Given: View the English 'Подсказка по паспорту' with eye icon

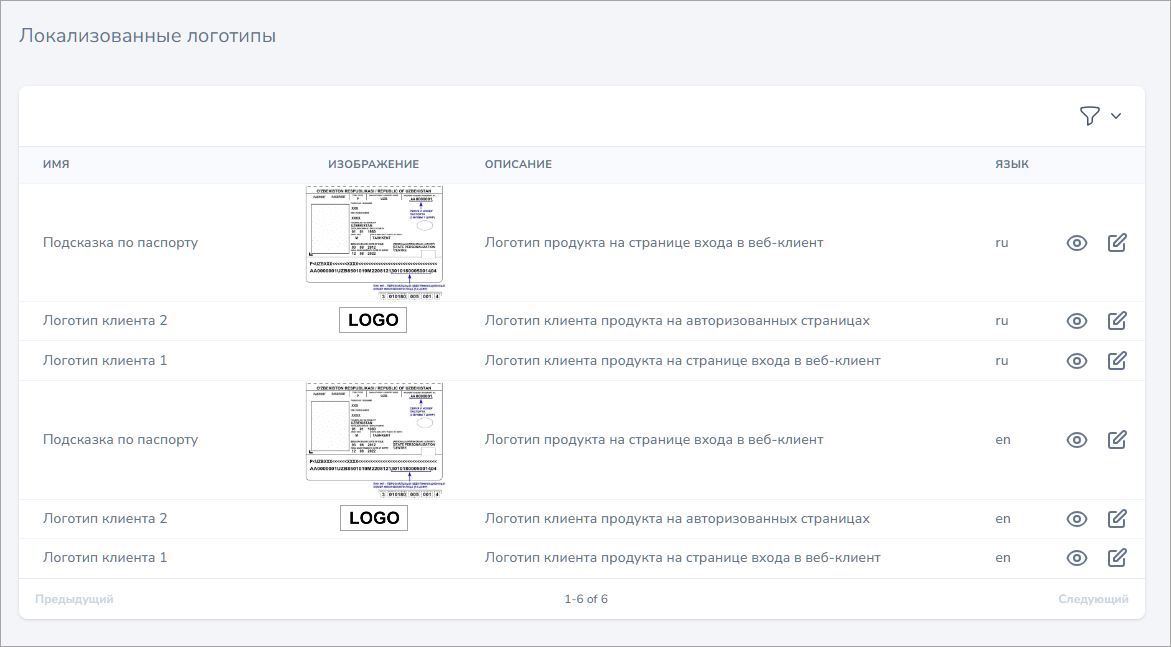Looking at the screenshot, I should pyautogui.click(x=1077, y=439).
